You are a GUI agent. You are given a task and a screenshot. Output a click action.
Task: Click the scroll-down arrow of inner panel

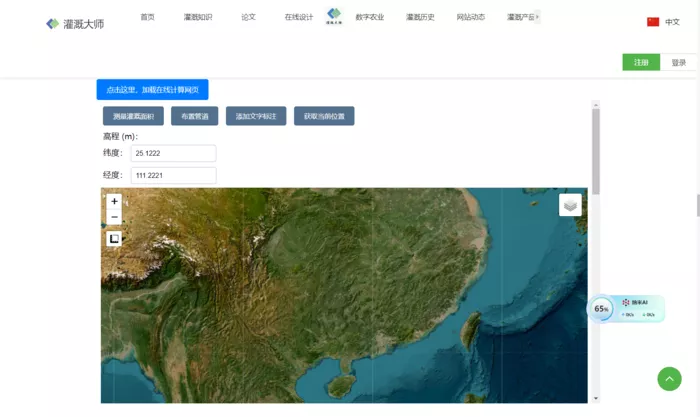596,398
